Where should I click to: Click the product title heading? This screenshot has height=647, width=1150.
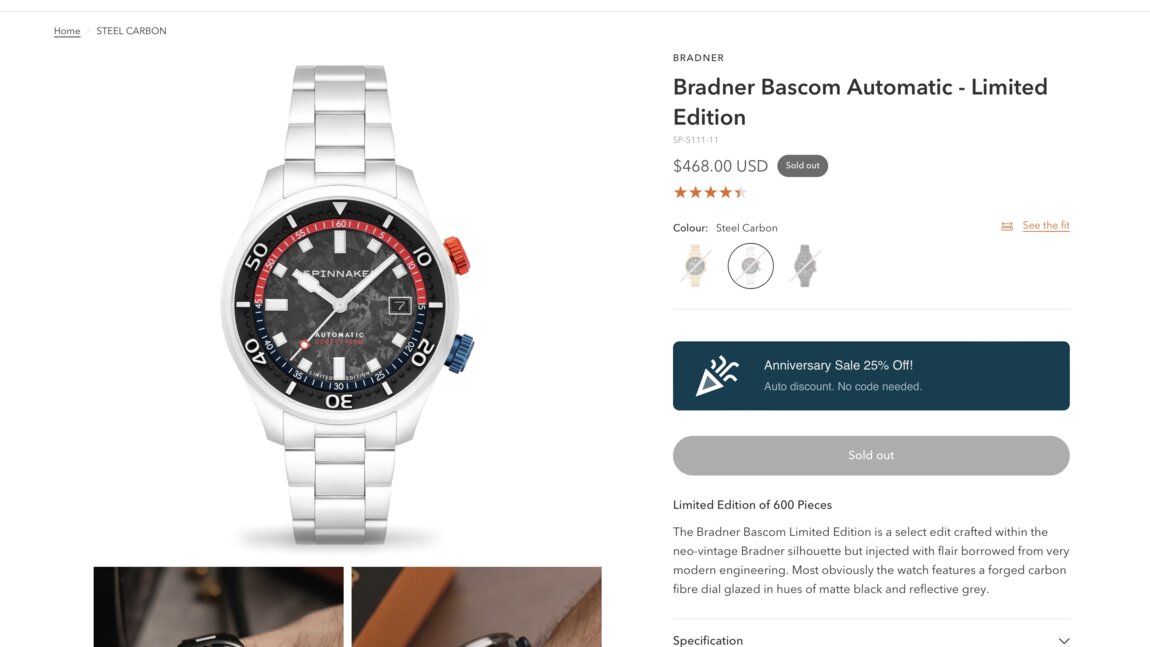pyautogui.click(x=860, y=102)
